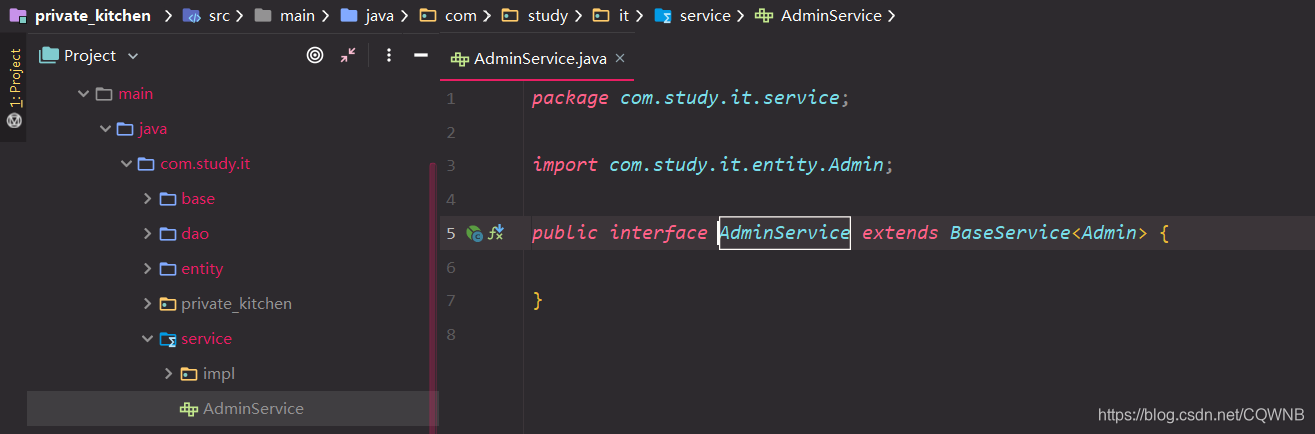Click the collapse all icon in Project panel

point(347,55)
